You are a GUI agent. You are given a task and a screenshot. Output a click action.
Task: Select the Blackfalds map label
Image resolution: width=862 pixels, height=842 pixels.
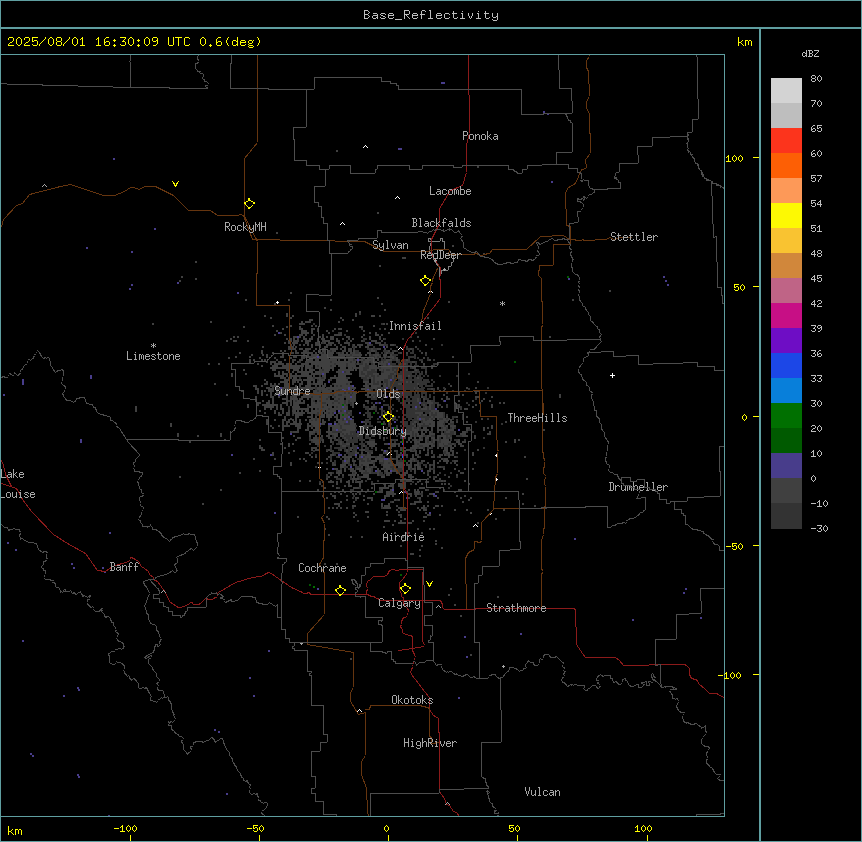pyautogui.click(x=441, y=223)
